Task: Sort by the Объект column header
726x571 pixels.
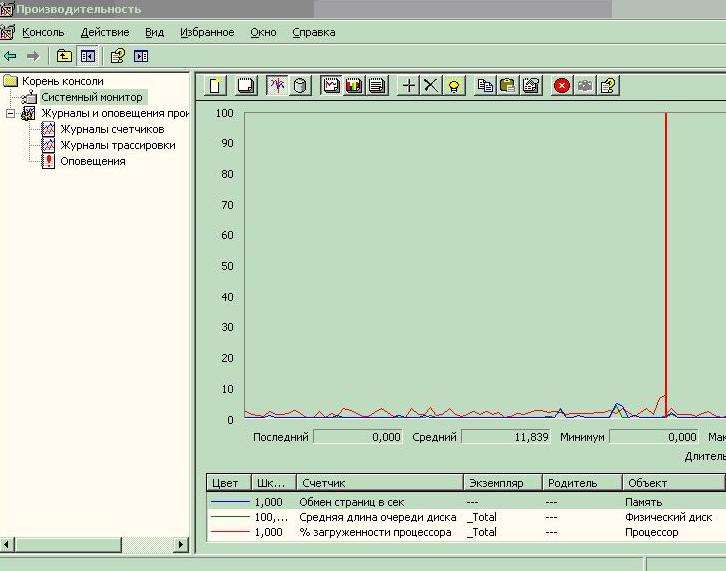Action: tap(674, 483)
